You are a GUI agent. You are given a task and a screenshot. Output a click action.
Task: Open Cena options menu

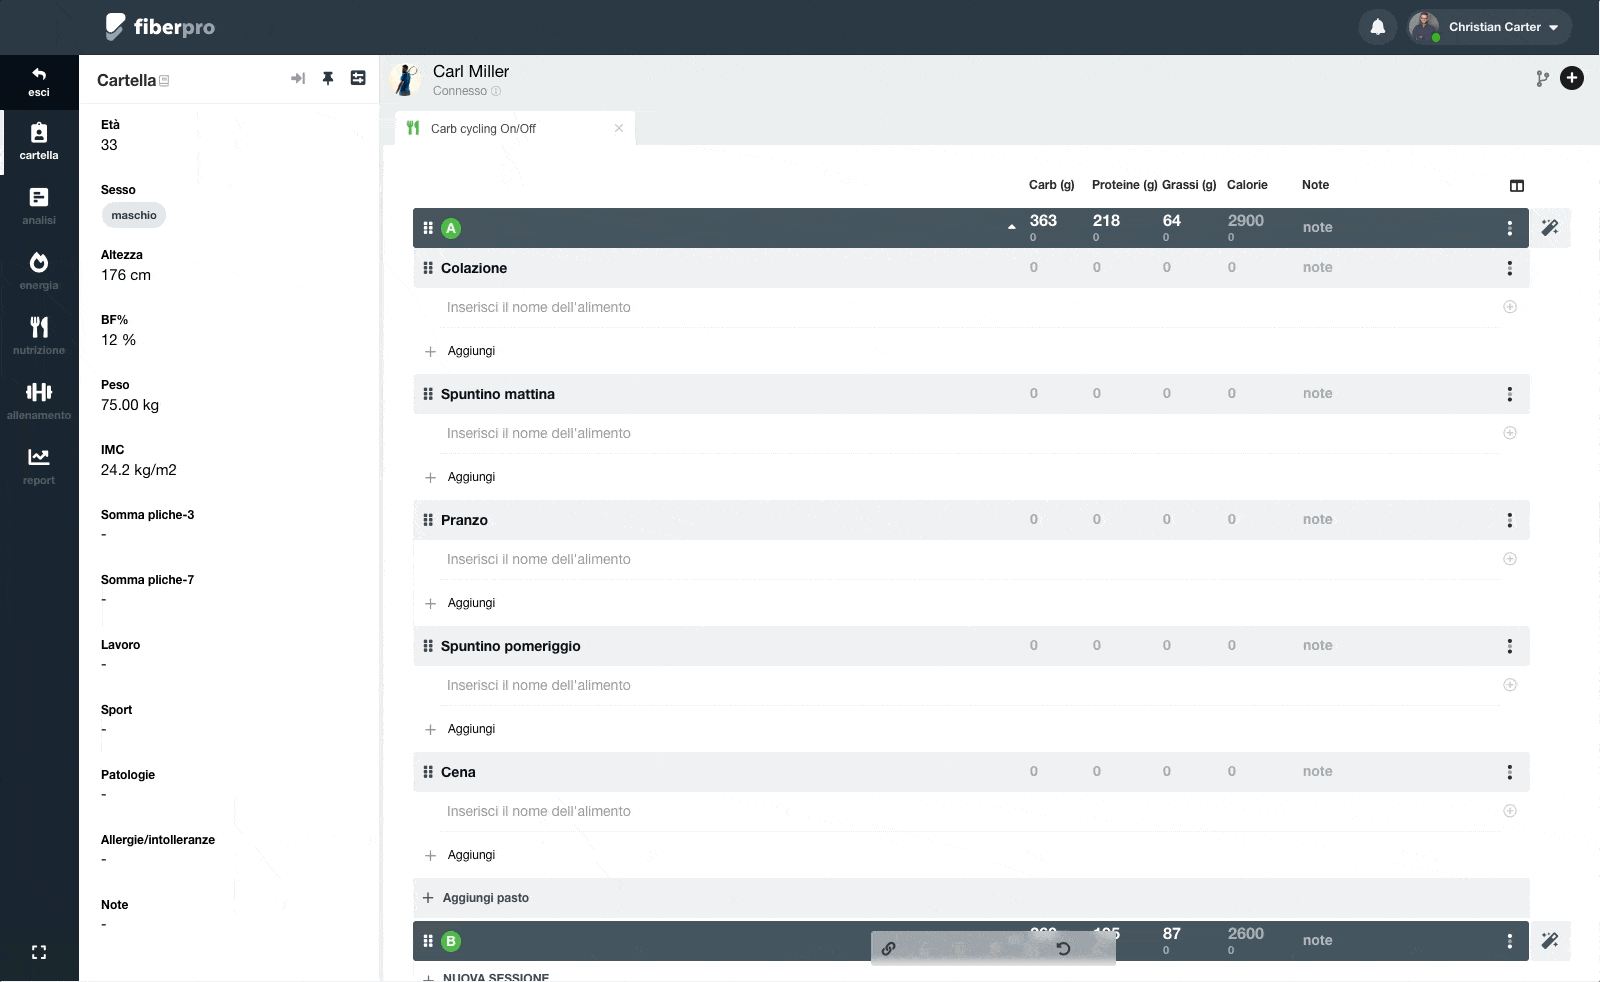(x=1510, y=772)
